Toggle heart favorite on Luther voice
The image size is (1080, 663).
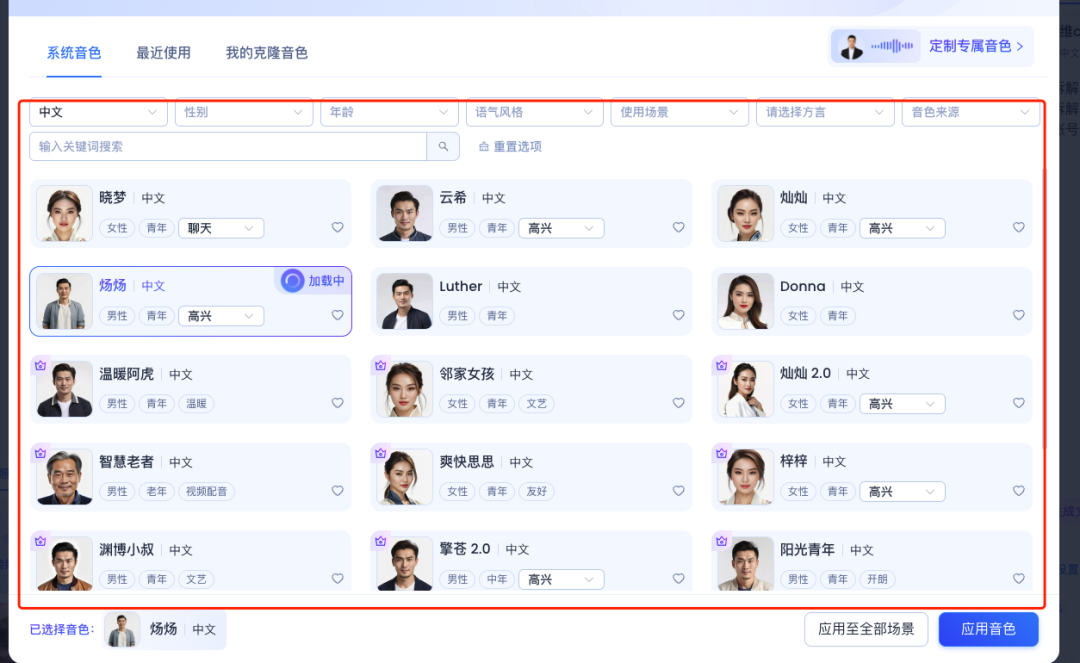tap(679, 316)
